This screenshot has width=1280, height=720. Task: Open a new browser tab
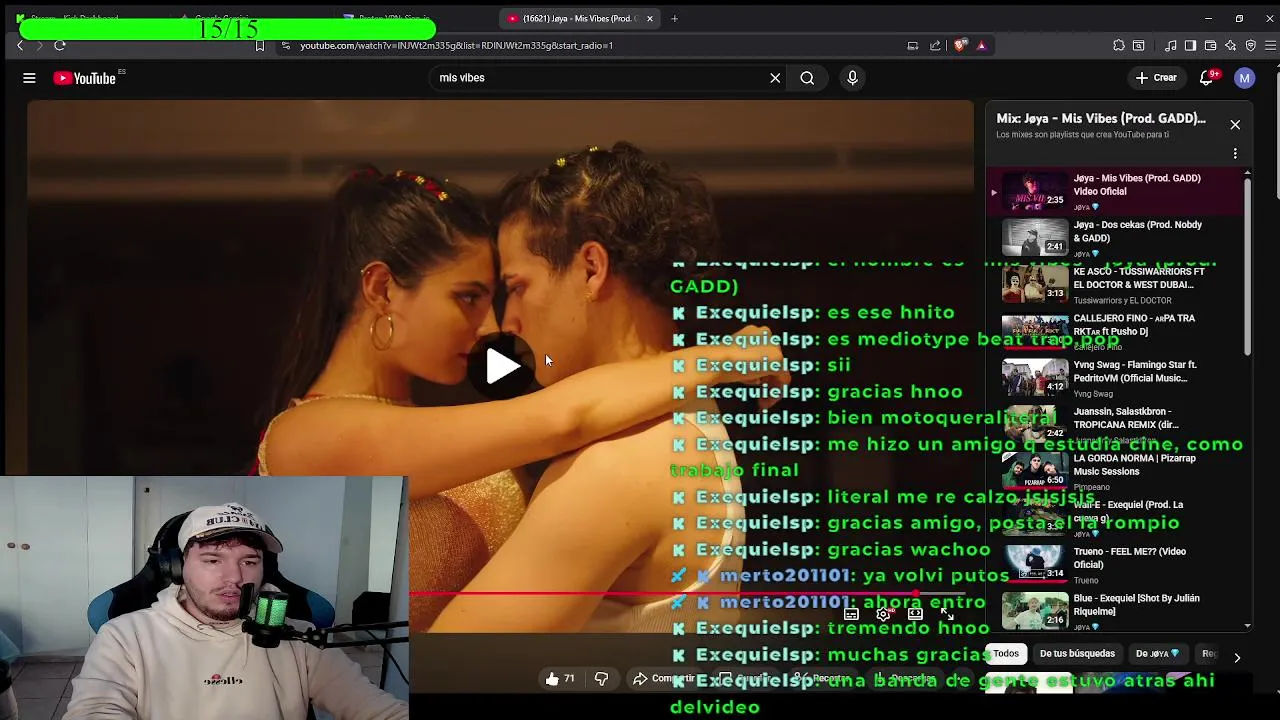pyautogui.click(x=674, y=18)
